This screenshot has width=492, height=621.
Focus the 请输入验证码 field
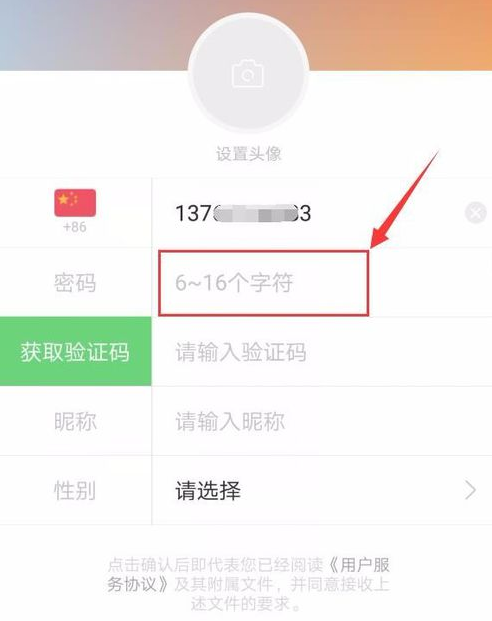point(322,352)
